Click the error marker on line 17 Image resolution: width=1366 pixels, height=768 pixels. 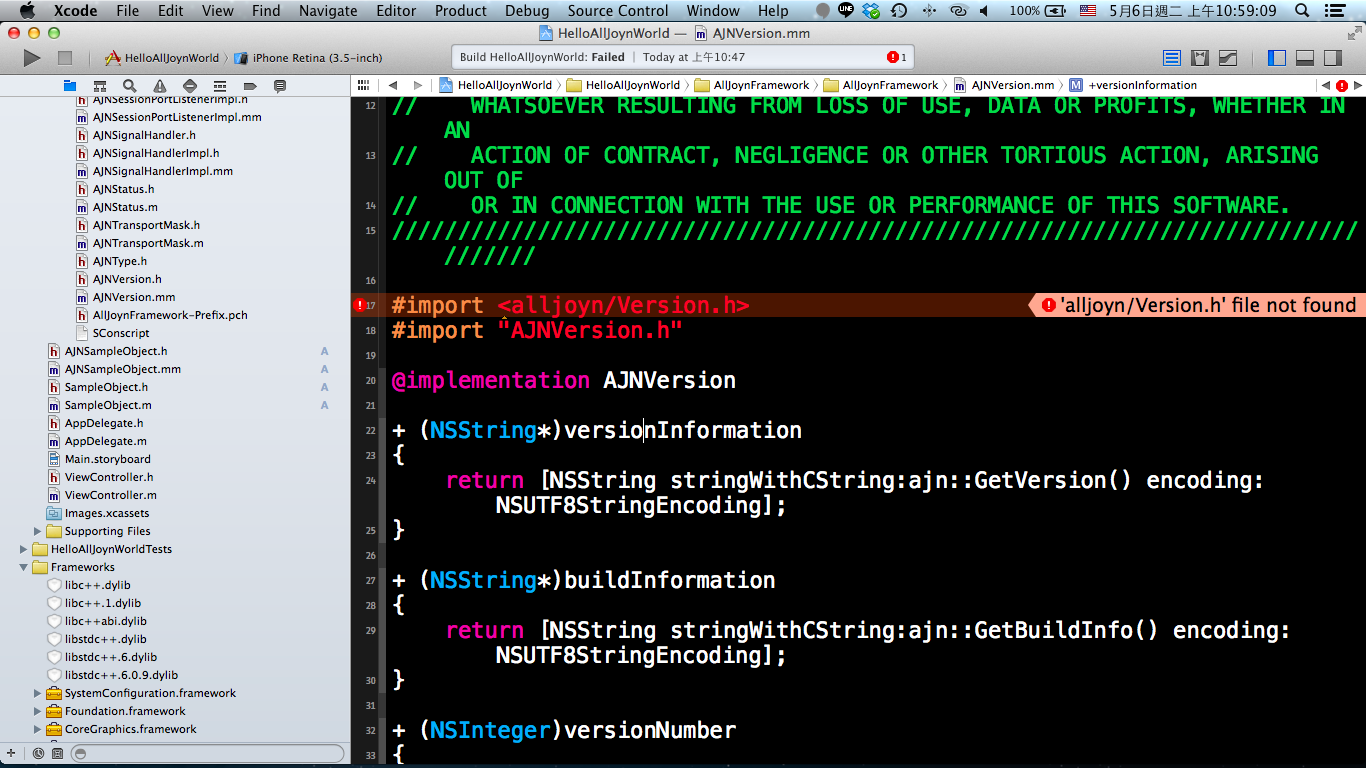point(360,305)
